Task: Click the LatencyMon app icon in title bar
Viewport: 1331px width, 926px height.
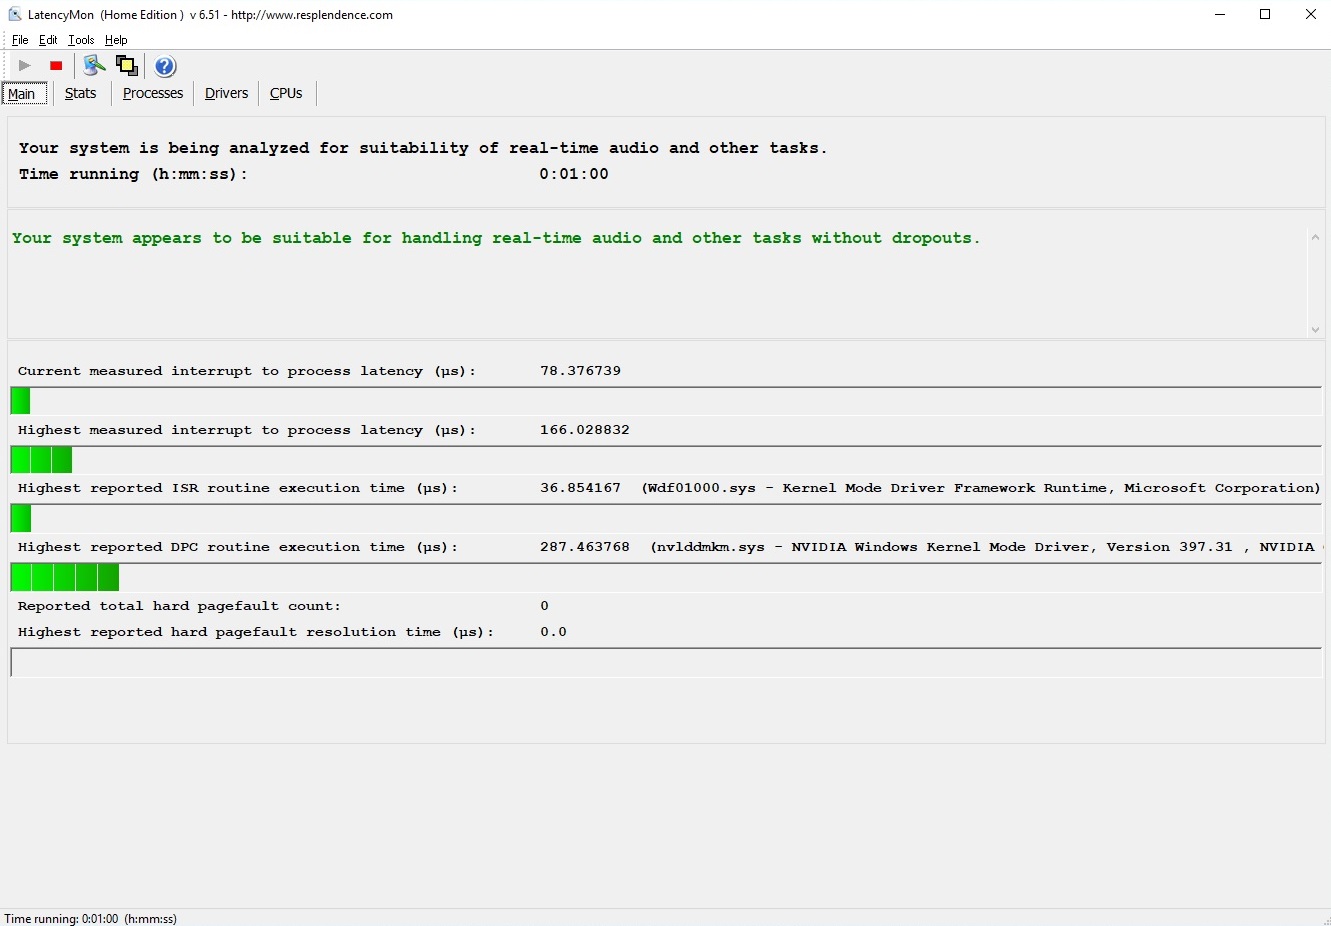Action: click(14, 14)
